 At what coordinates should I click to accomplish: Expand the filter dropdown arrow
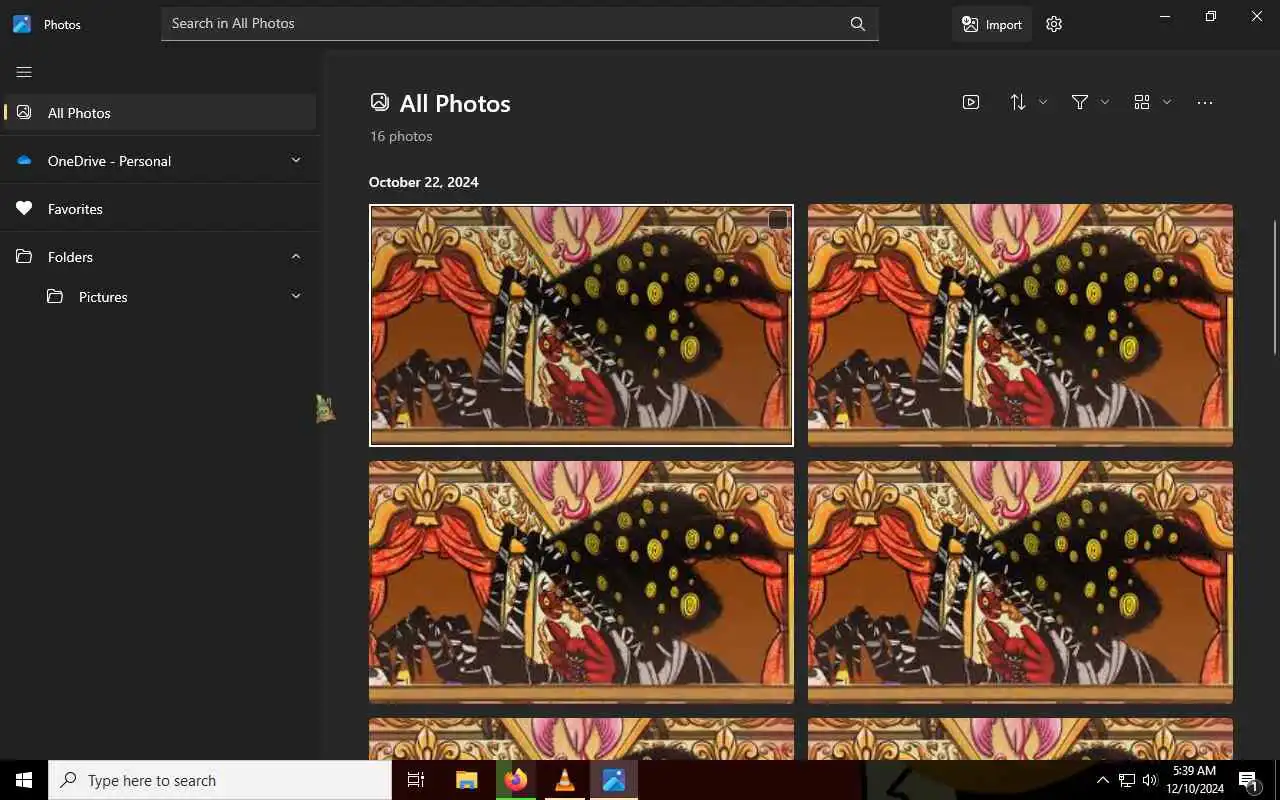1105,102
